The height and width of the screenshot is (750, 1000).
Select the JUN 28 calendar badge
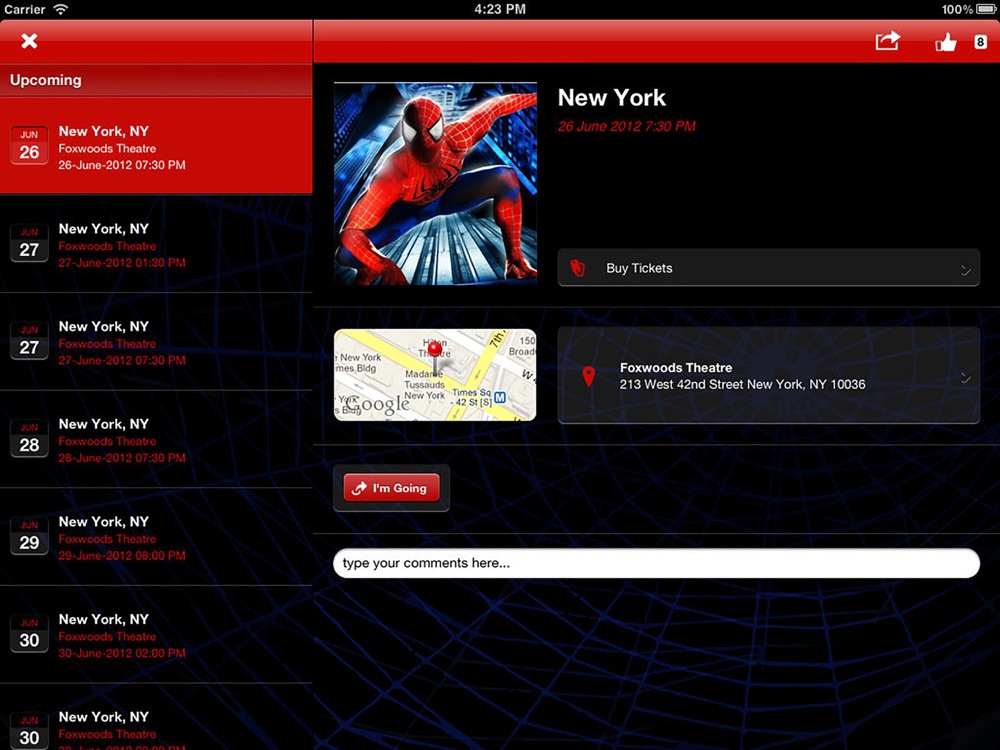[x=29, y=438]
